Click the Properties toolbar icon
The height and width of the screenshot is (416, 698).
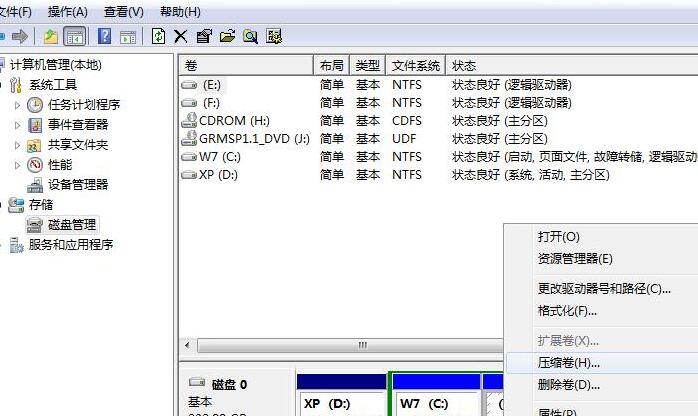coord(204,36)
